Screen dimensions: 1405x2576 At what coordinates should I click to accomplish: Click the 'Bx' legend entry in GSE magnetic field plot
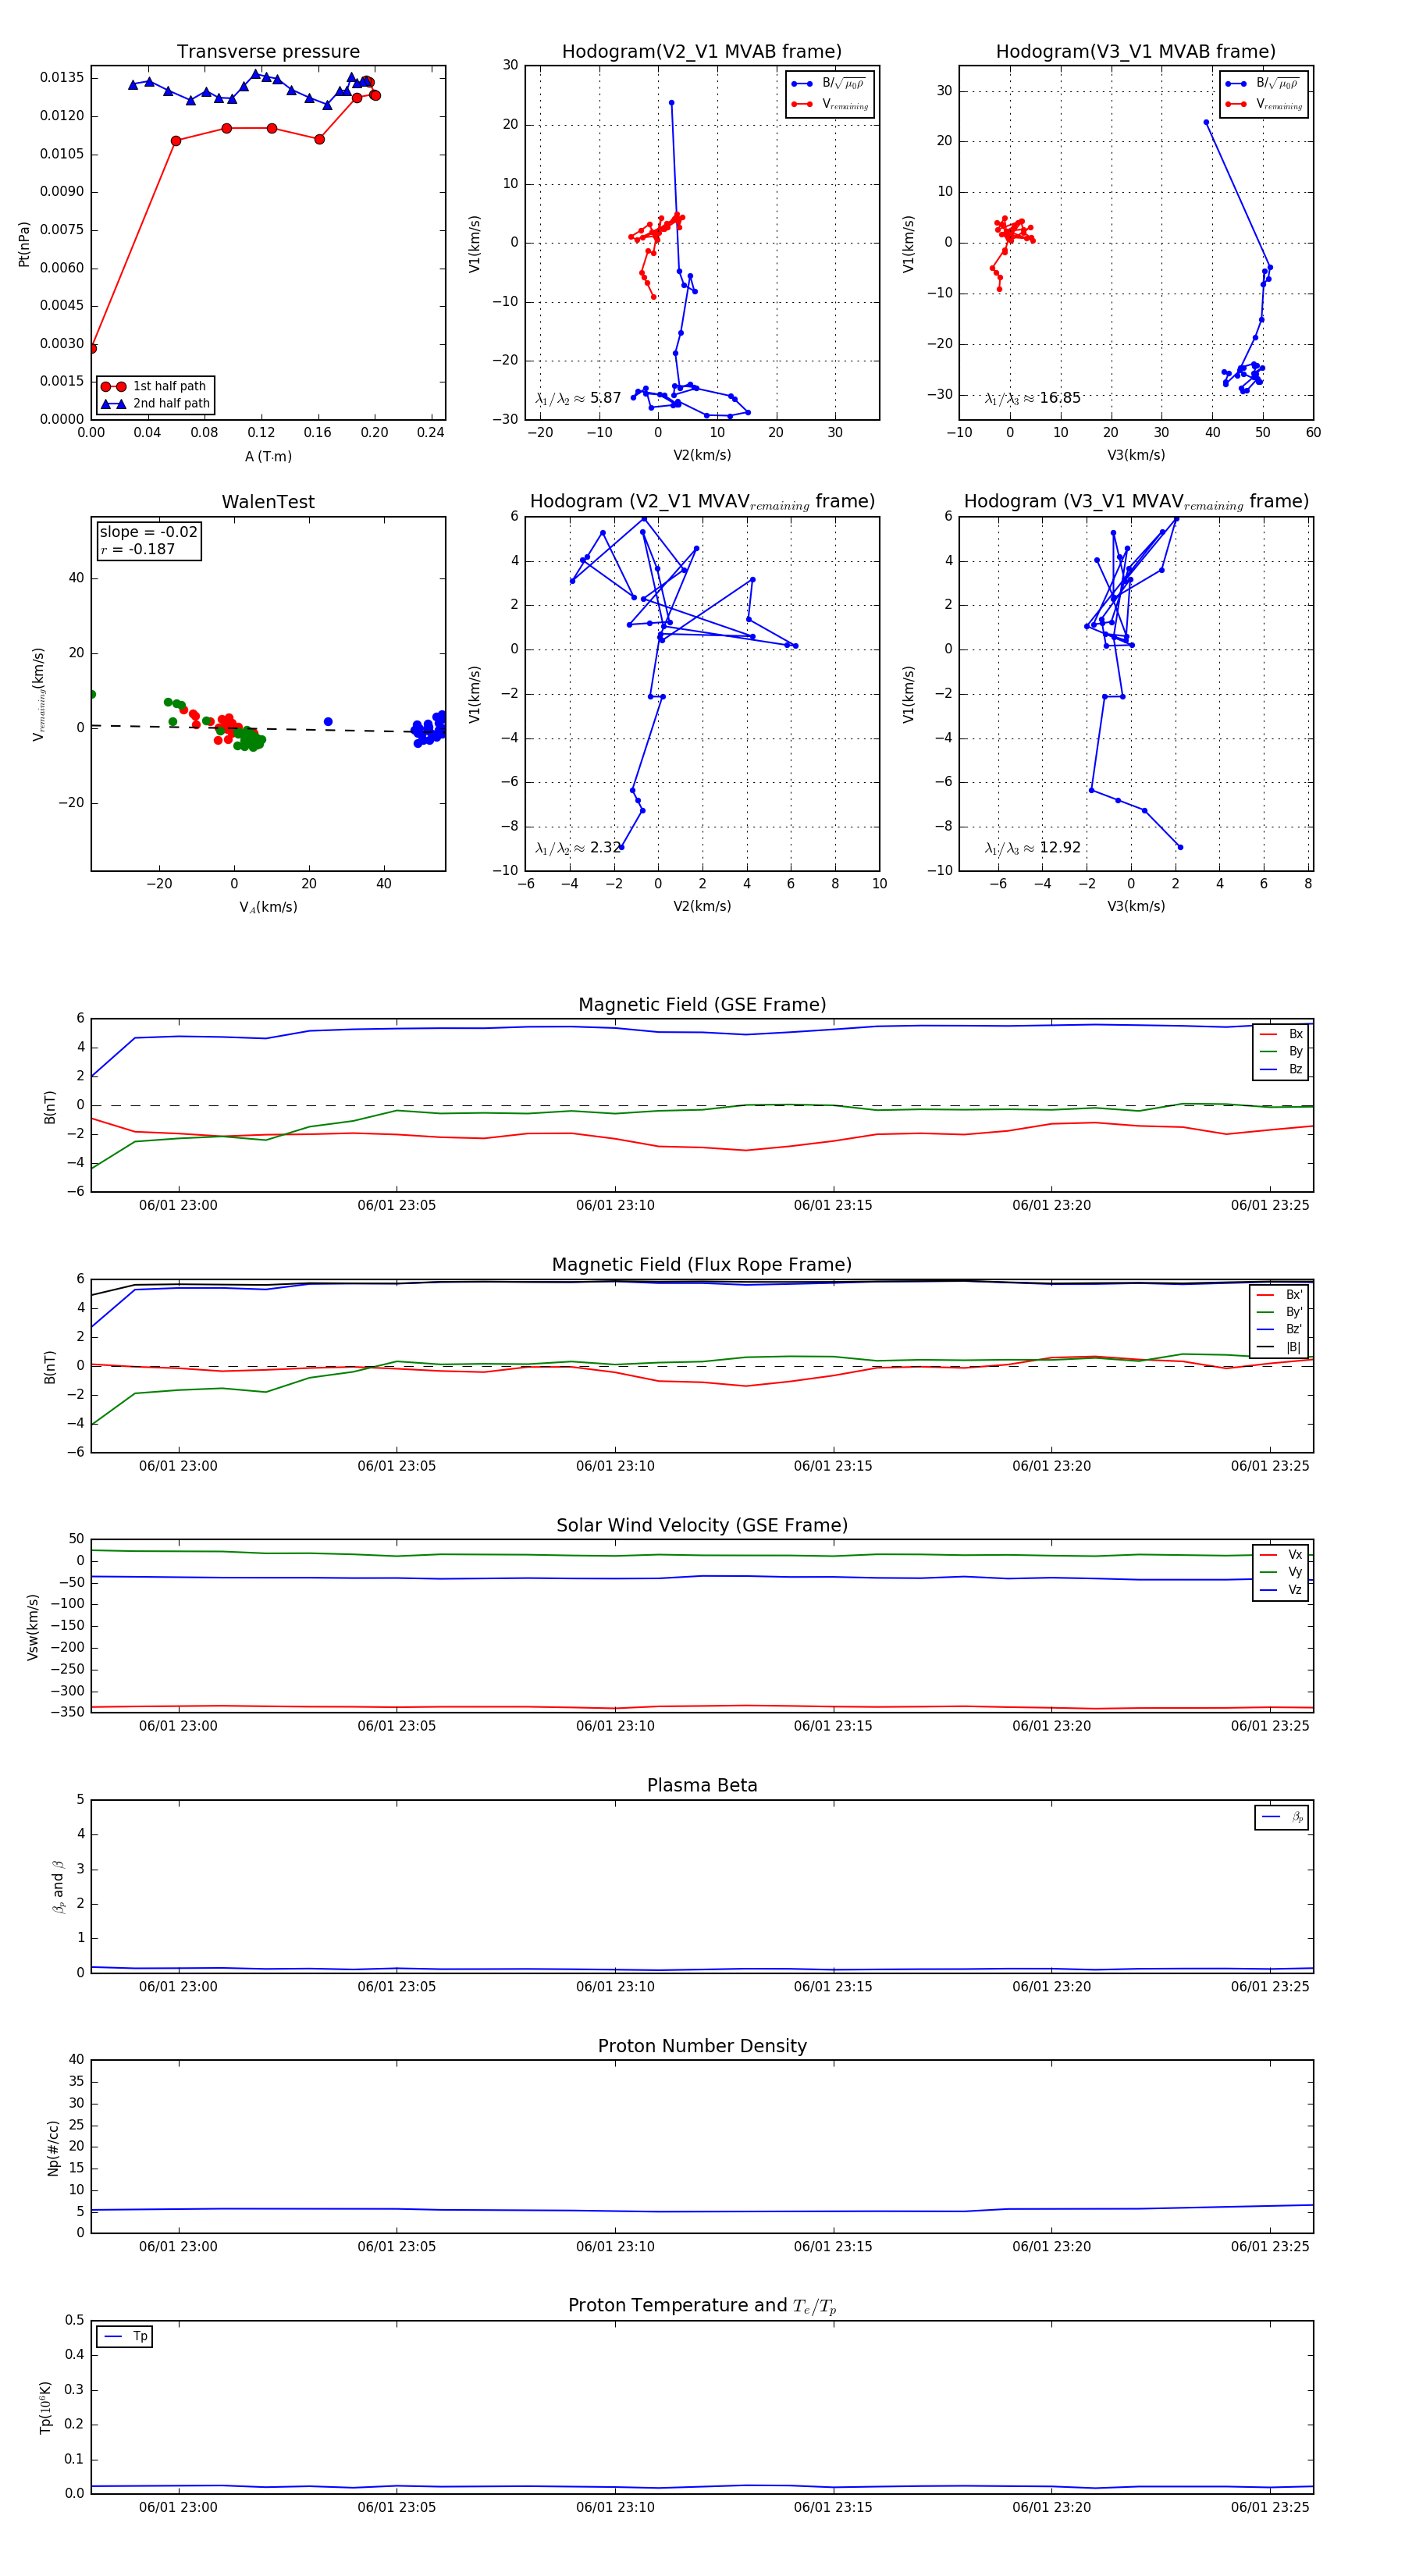point(1281,1034)
